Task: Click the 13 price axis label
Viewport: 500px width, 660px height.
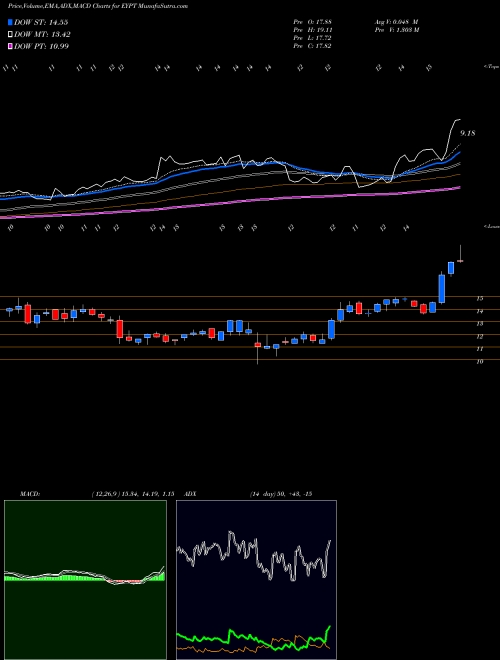Action: [479, 324]
